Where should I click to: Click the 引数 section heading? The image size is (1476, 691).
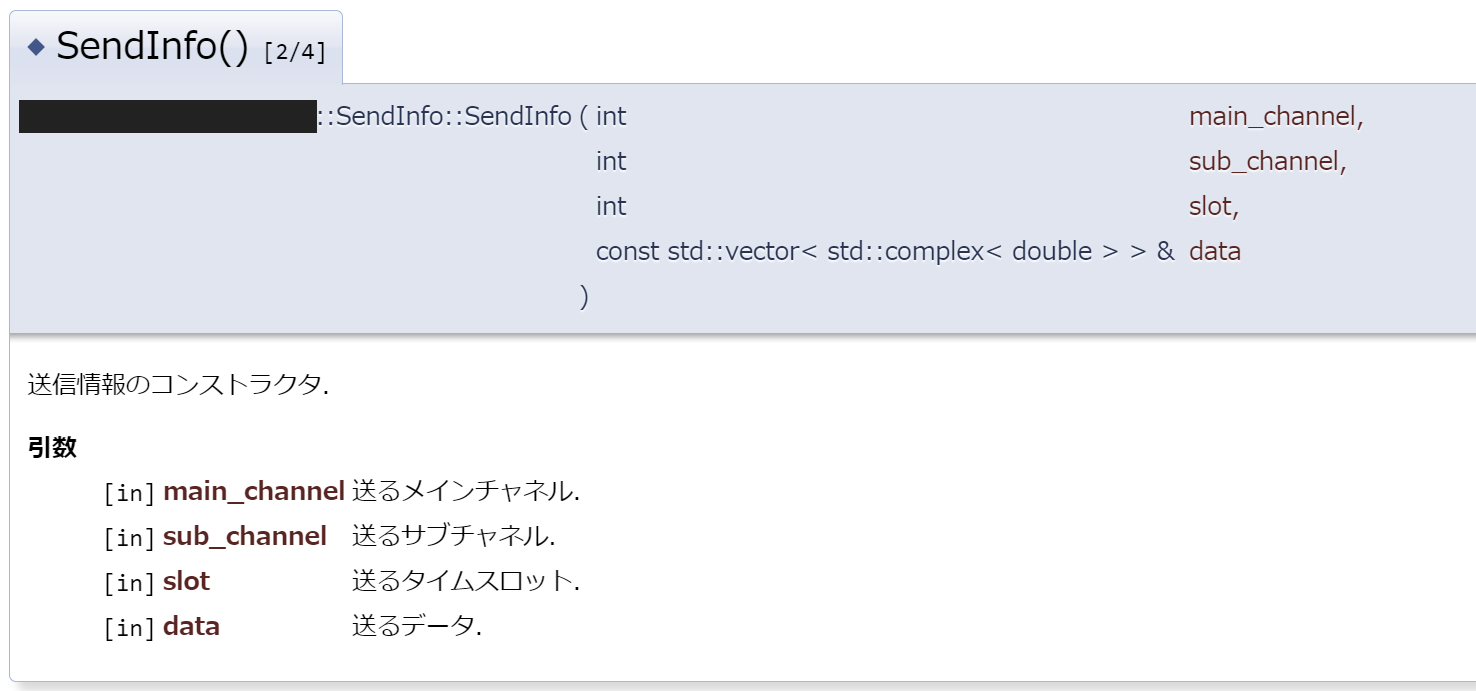coord(52,447)
